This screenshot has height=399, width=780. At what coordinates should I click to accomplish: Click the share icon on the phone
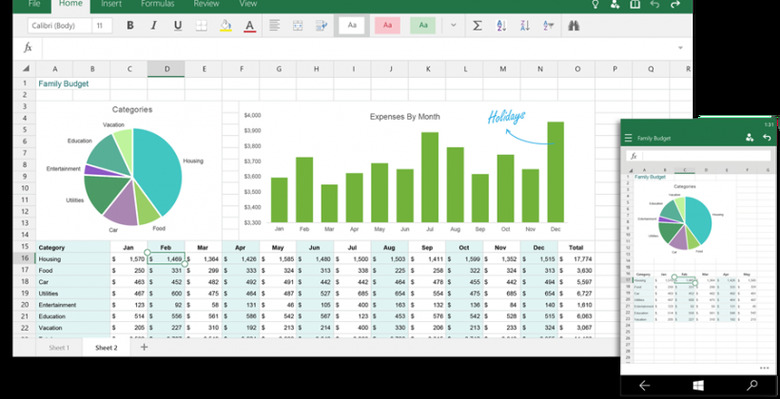(750, 138)
